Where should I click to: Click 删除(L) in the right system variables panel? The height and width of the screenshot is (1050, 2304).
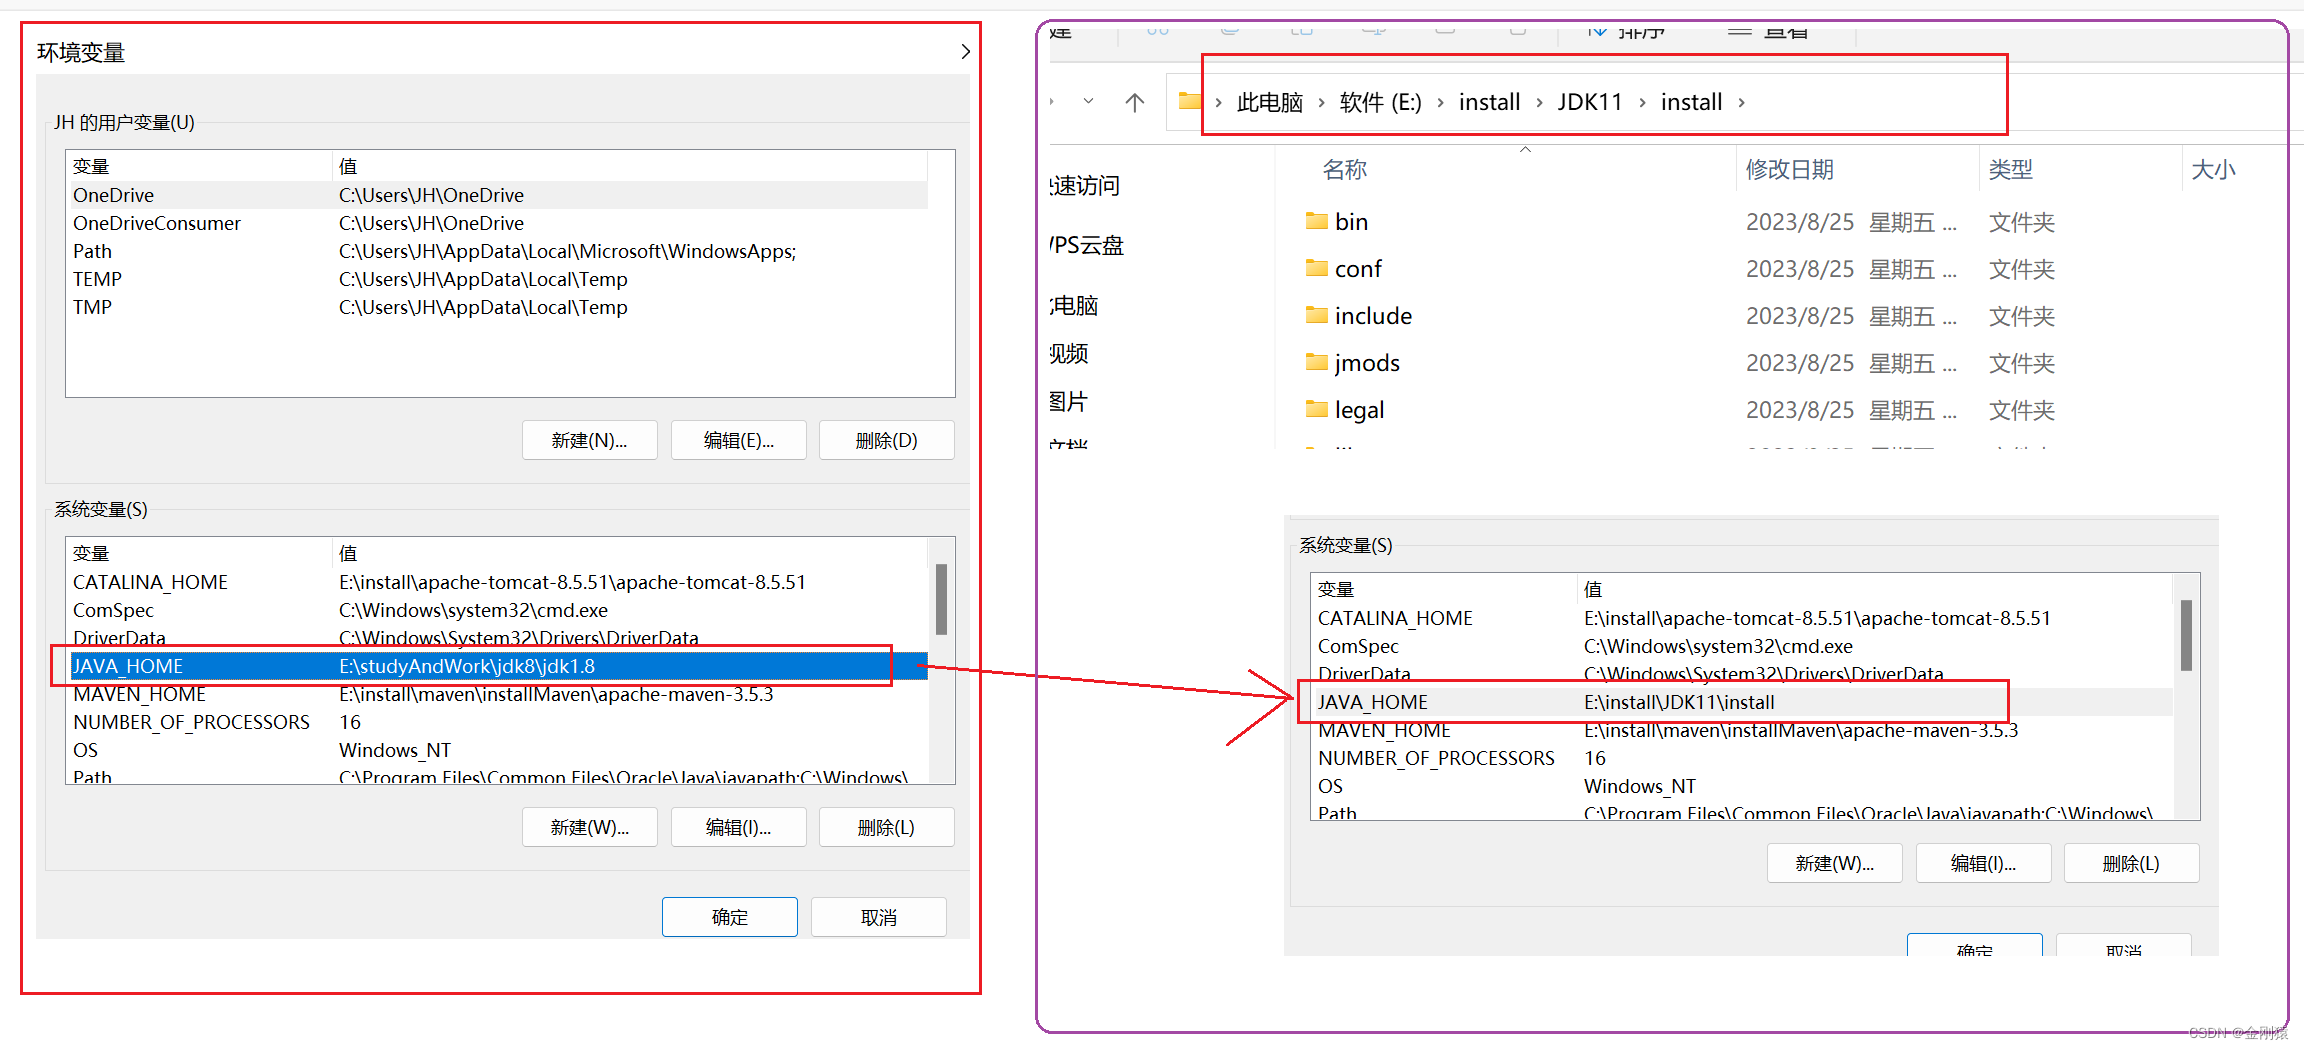[x=2131, y=863]
